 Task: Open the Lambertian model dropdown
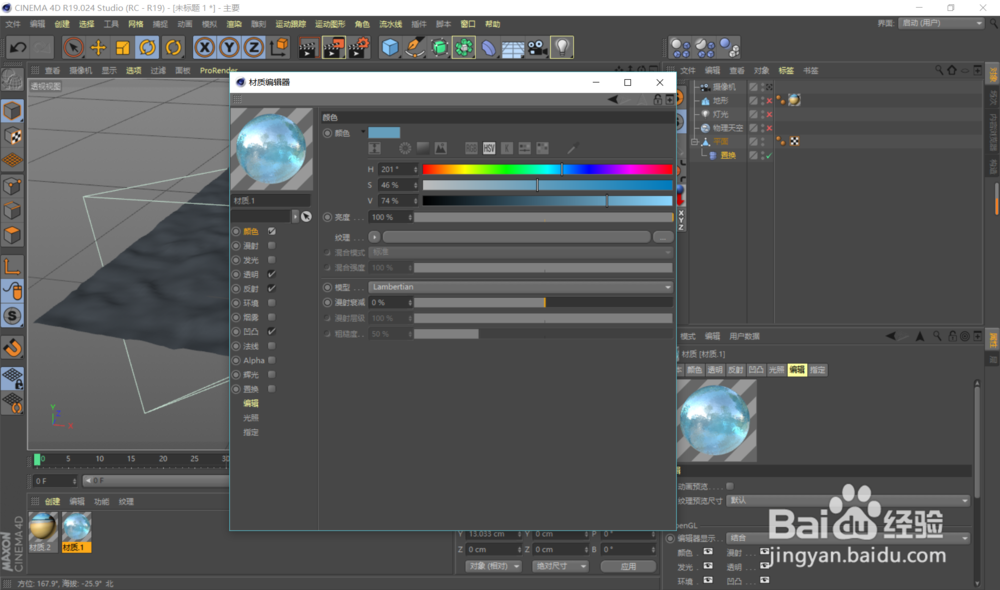520,287
